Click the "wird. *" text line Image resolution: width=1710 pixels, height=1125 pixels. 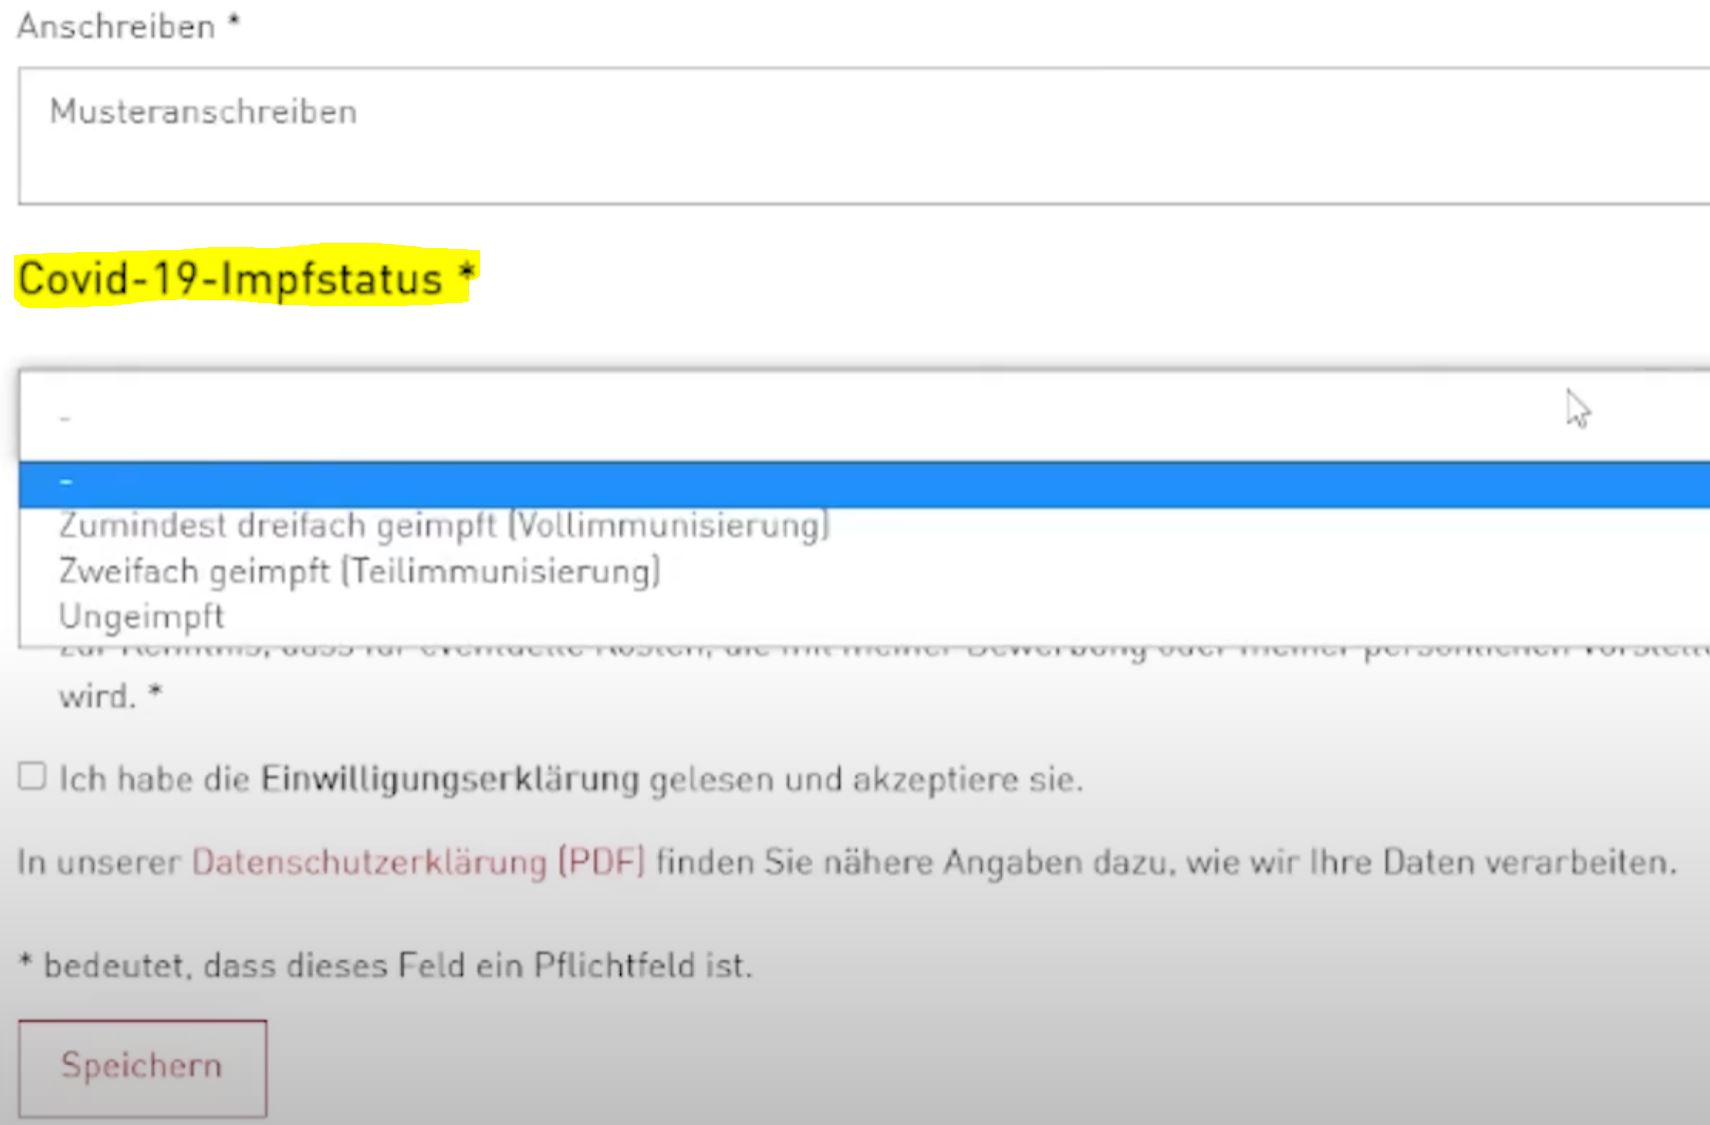point(110,696)
